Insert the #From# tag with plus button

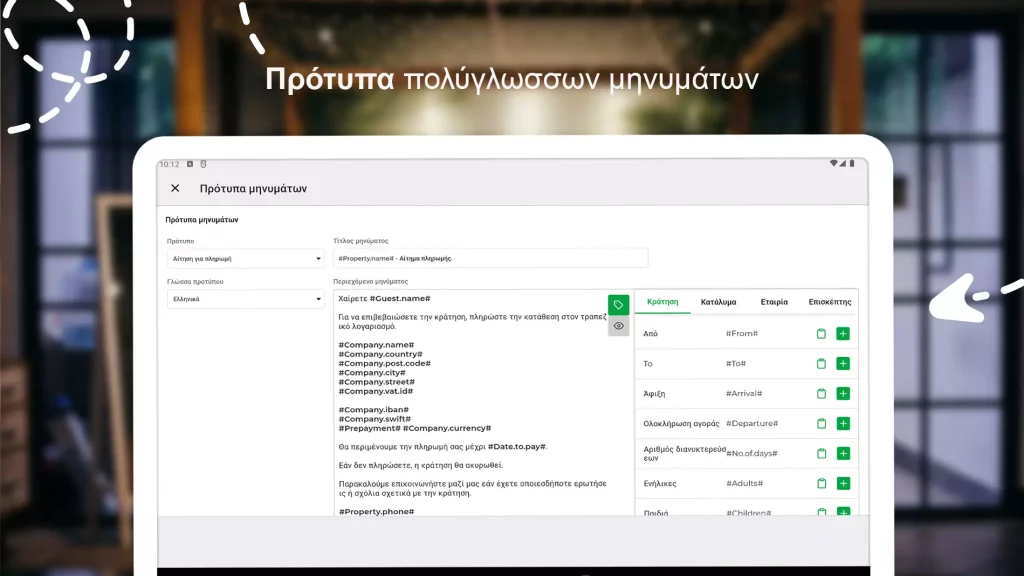[x=843, y=334]
